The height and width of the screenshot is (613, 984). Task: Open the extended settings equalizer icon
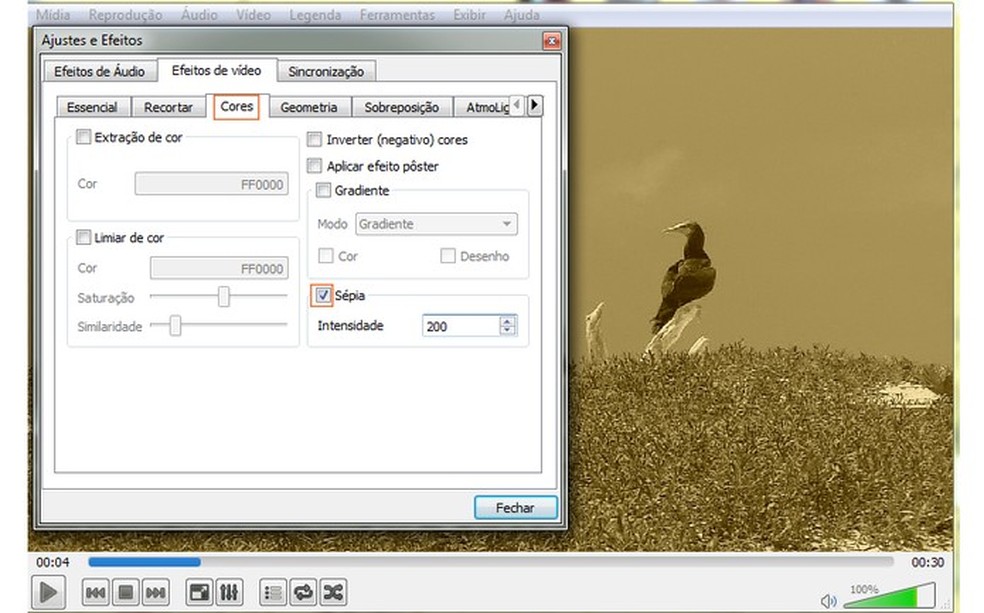(x=228, y=592)
